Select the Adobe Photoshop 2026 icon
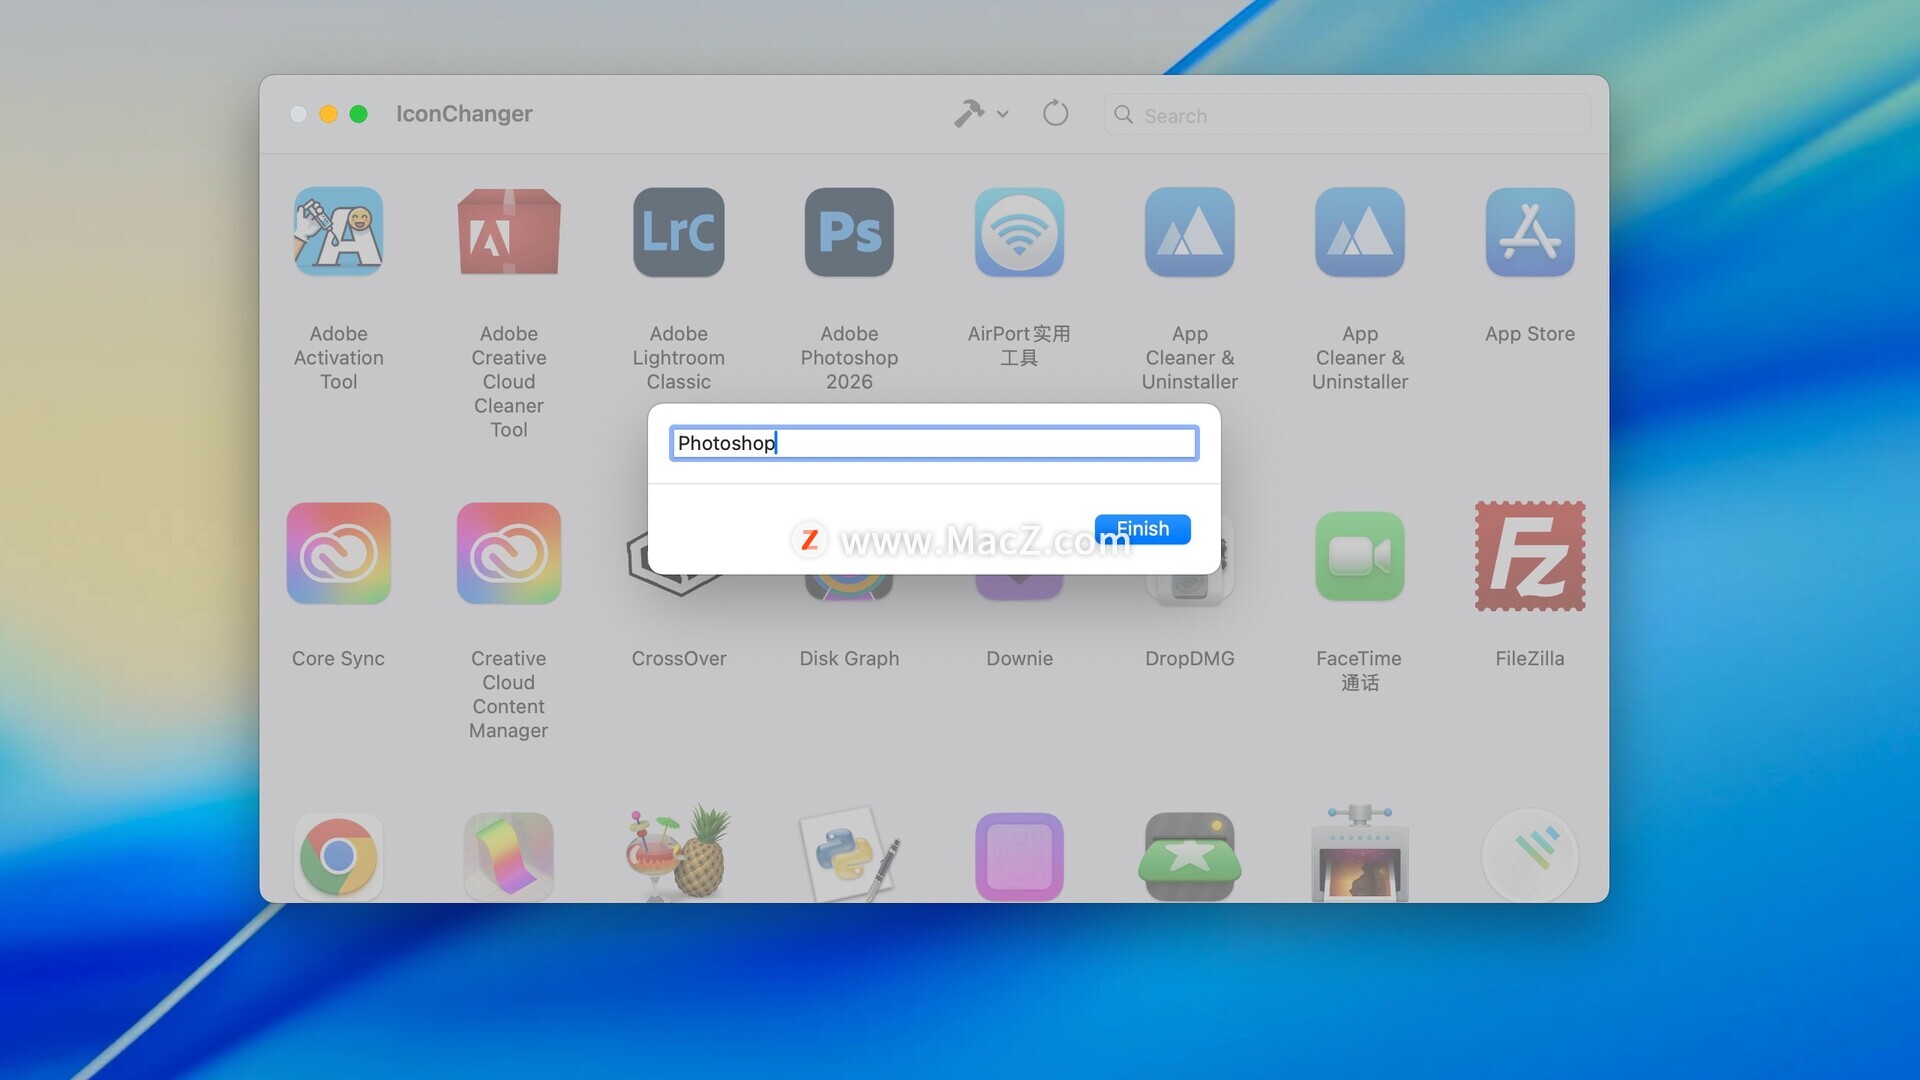This screenshot has height=1080, width=1920. [849, 232]
